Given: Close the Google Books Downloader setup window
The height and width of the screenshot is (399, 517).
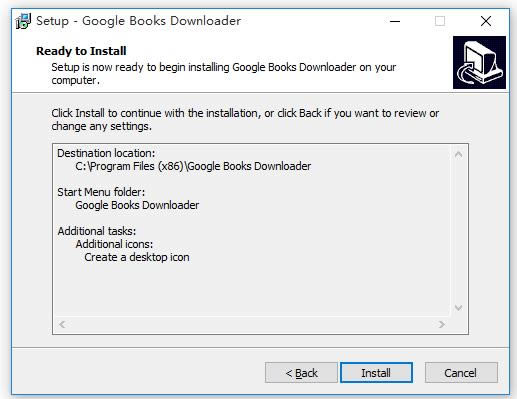Looking at the screenshot, I should 486,21.
